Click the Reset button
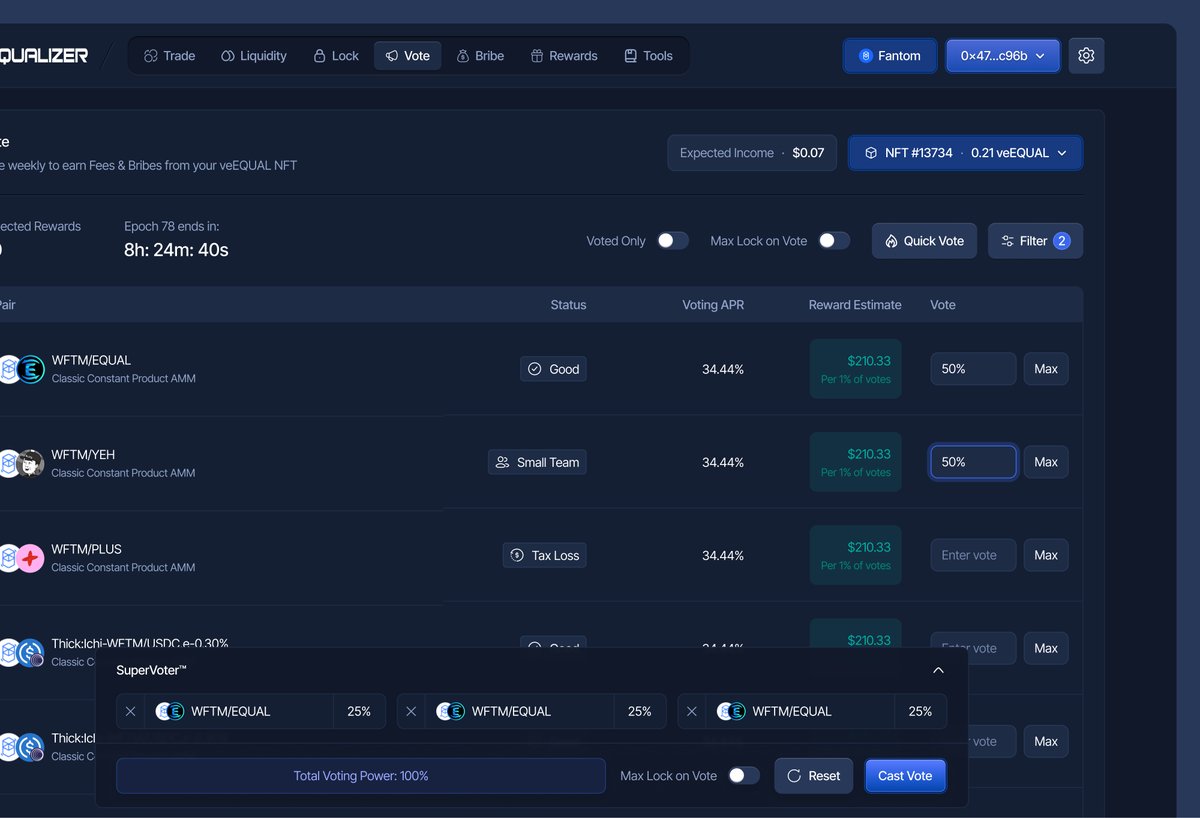This screenshot has height=818, width=1200. [814, 776]
